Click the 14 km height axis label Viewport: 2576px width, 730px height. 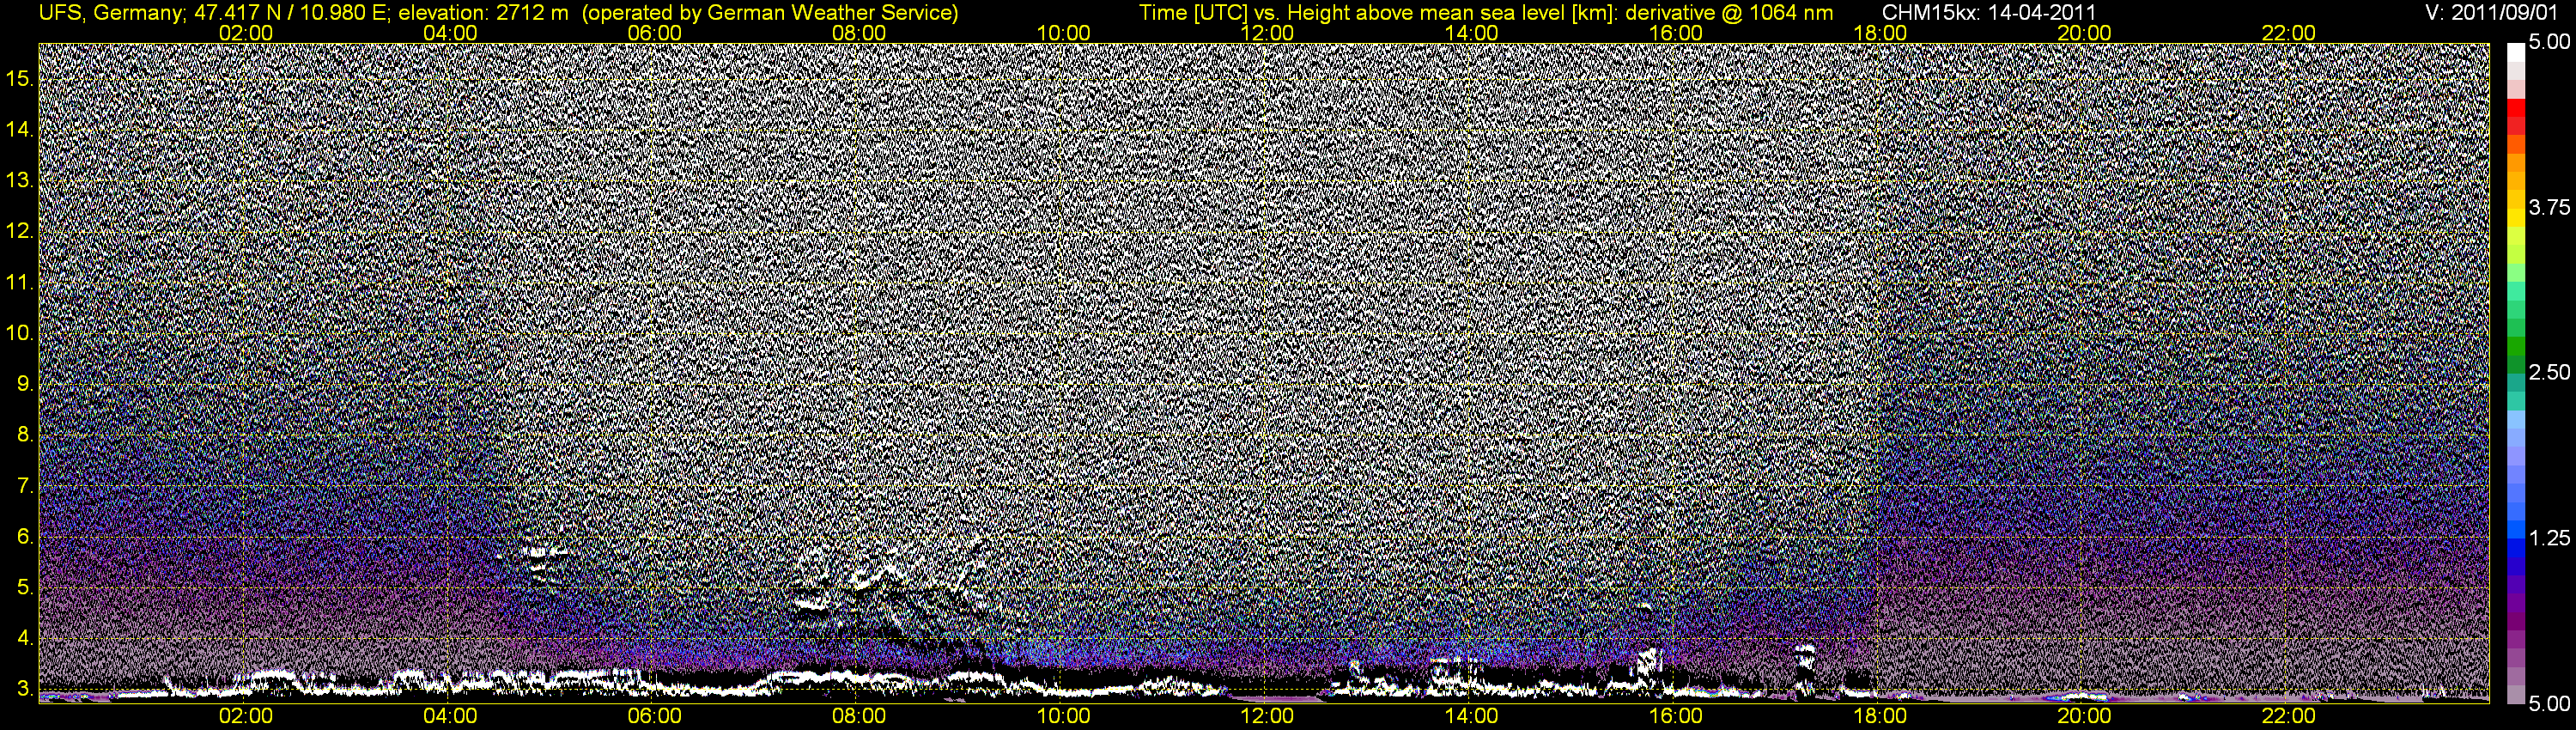(20, 129)
